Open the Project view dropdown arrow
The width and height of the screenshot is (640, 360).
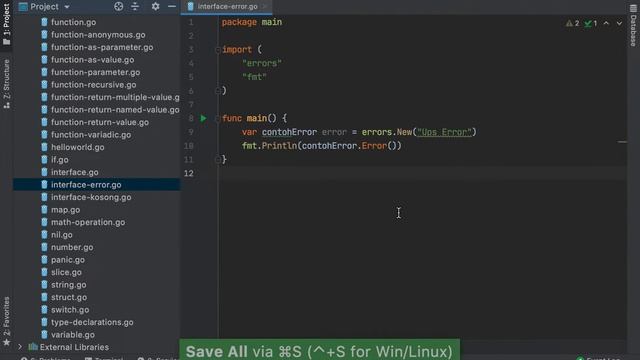coord(67,7)
